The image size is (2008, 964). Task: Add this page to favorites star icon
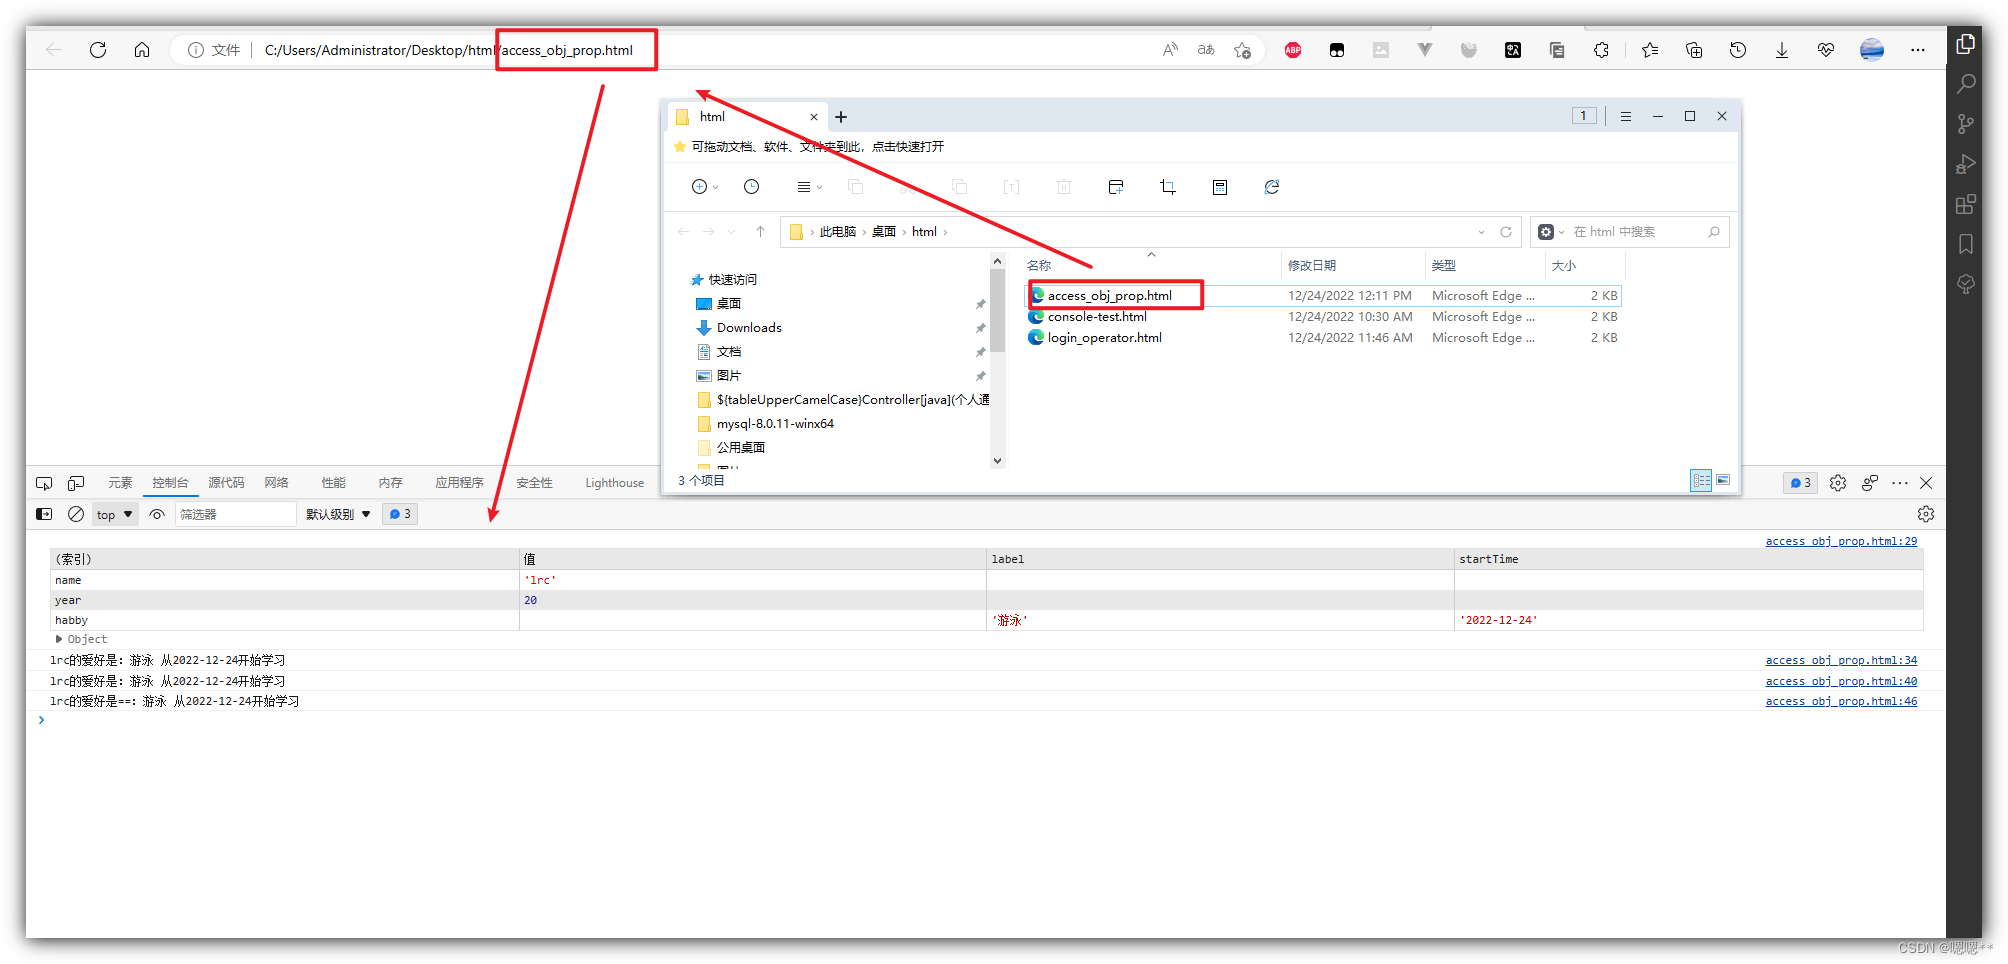1243,50
